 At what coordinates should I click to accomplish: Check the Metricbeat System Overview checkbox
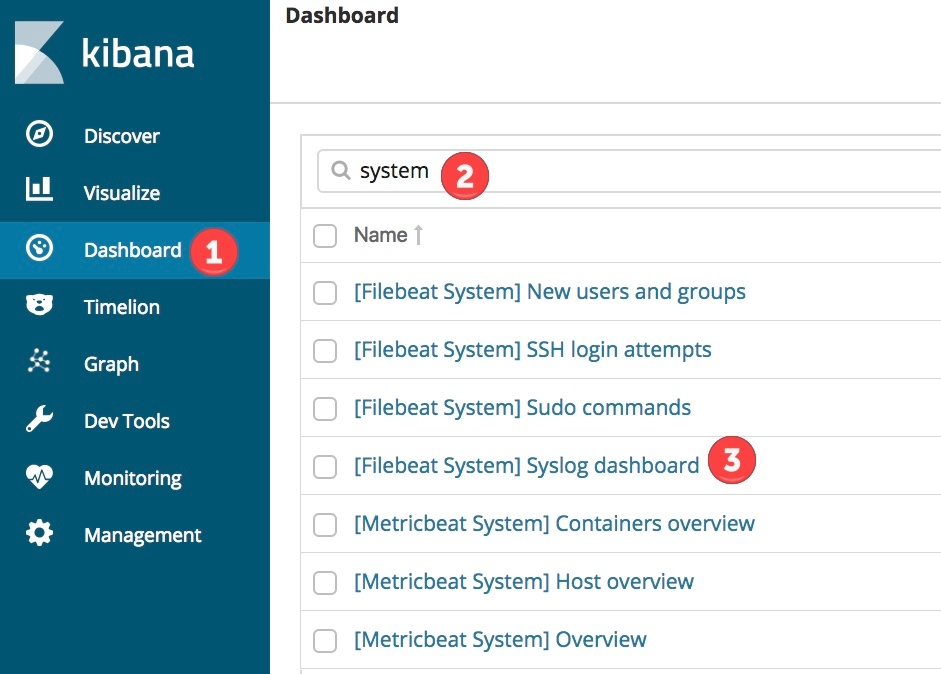coord(325,640)
